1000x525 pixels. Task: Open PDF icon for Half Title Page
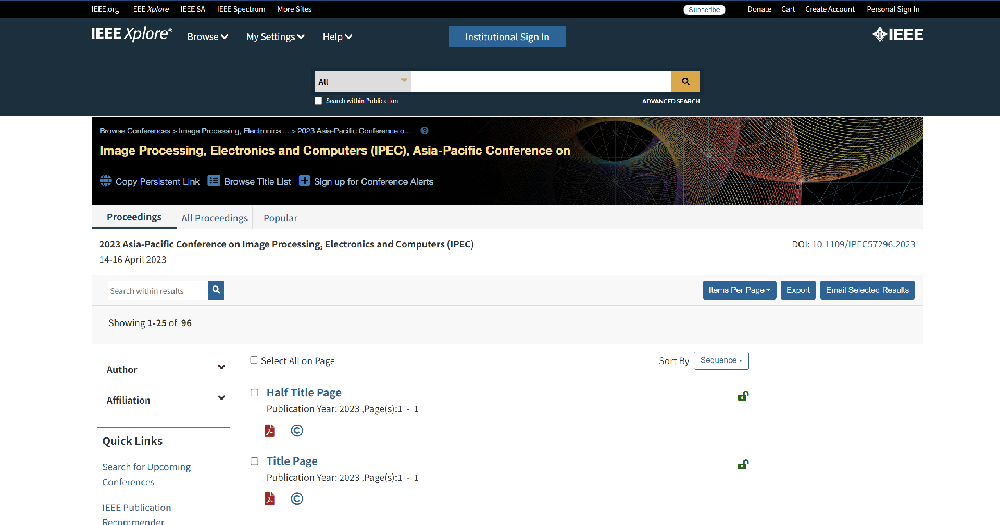pos(269,431)
